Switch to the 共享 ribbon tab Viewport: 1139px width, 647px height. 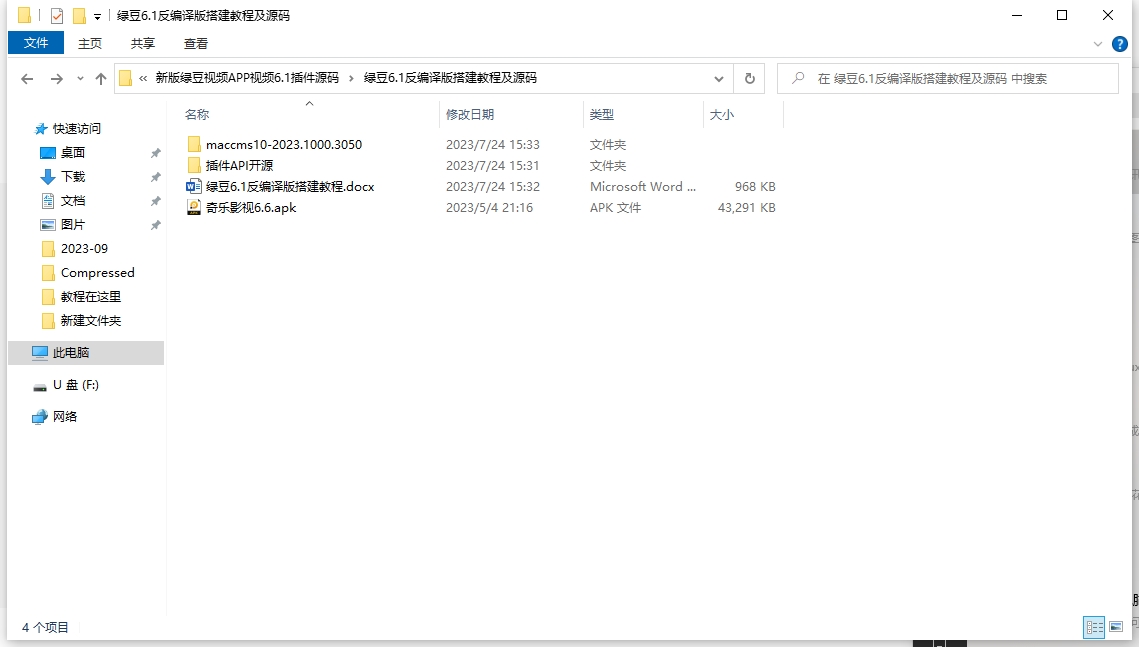(142, 44)
